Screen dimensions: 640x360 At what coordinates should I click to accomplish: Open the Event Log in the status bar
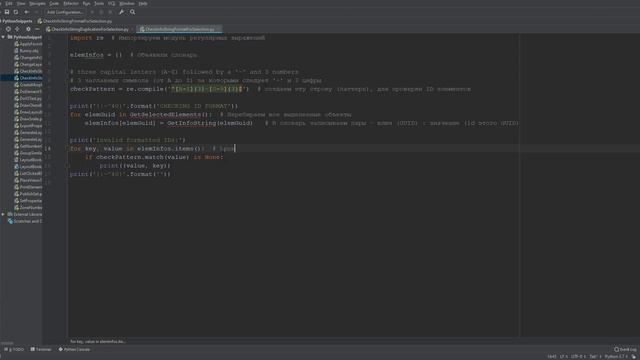pos(625,349)
